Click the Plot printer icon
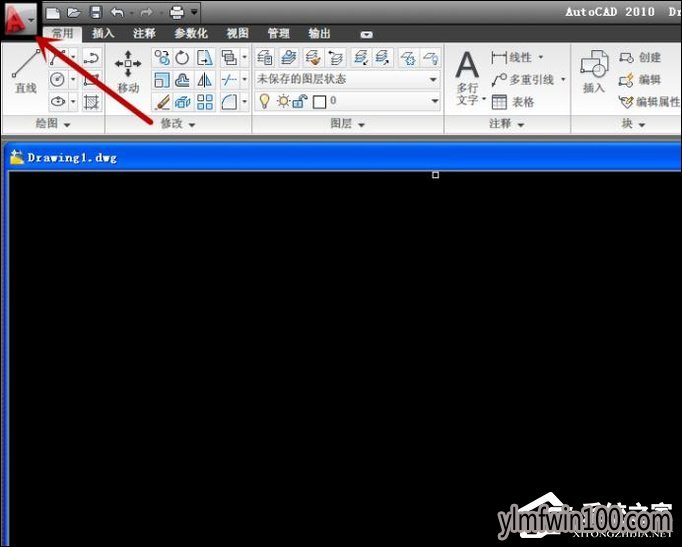Image resolution: width=682 pixels, height=547 pixels. 177,13
